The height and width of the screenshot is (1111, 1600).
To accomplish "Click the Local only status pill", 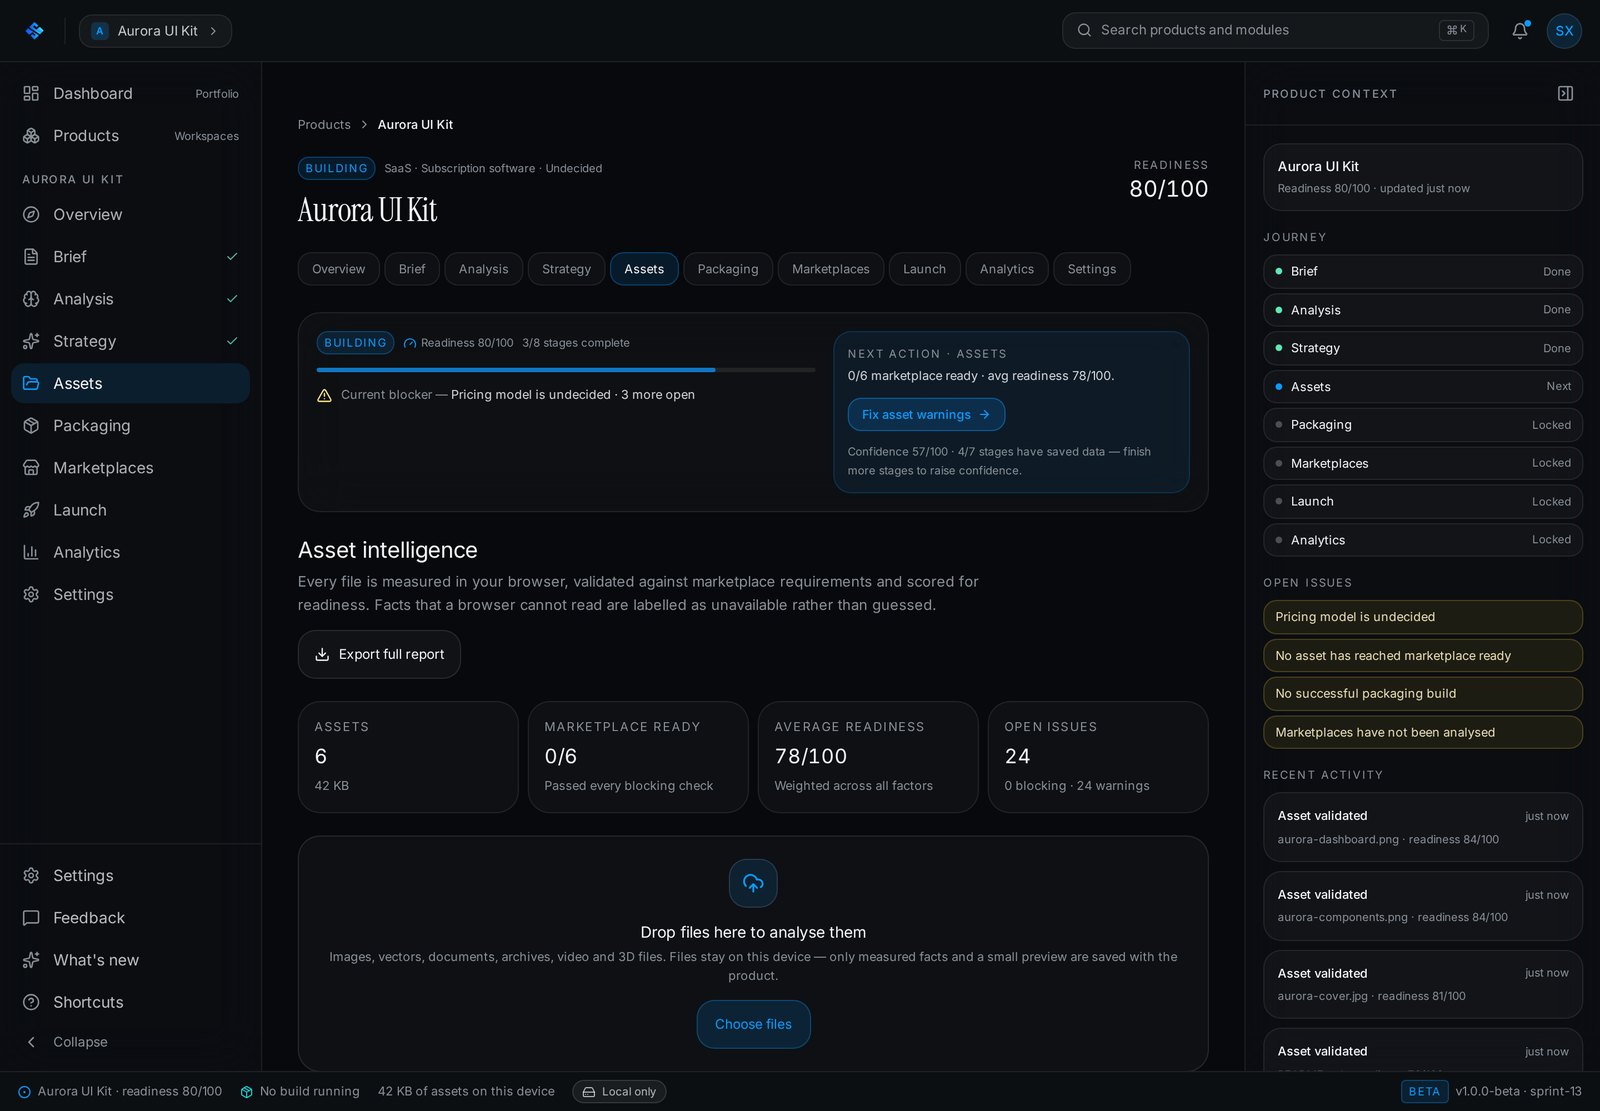I will click(619, 1092).
